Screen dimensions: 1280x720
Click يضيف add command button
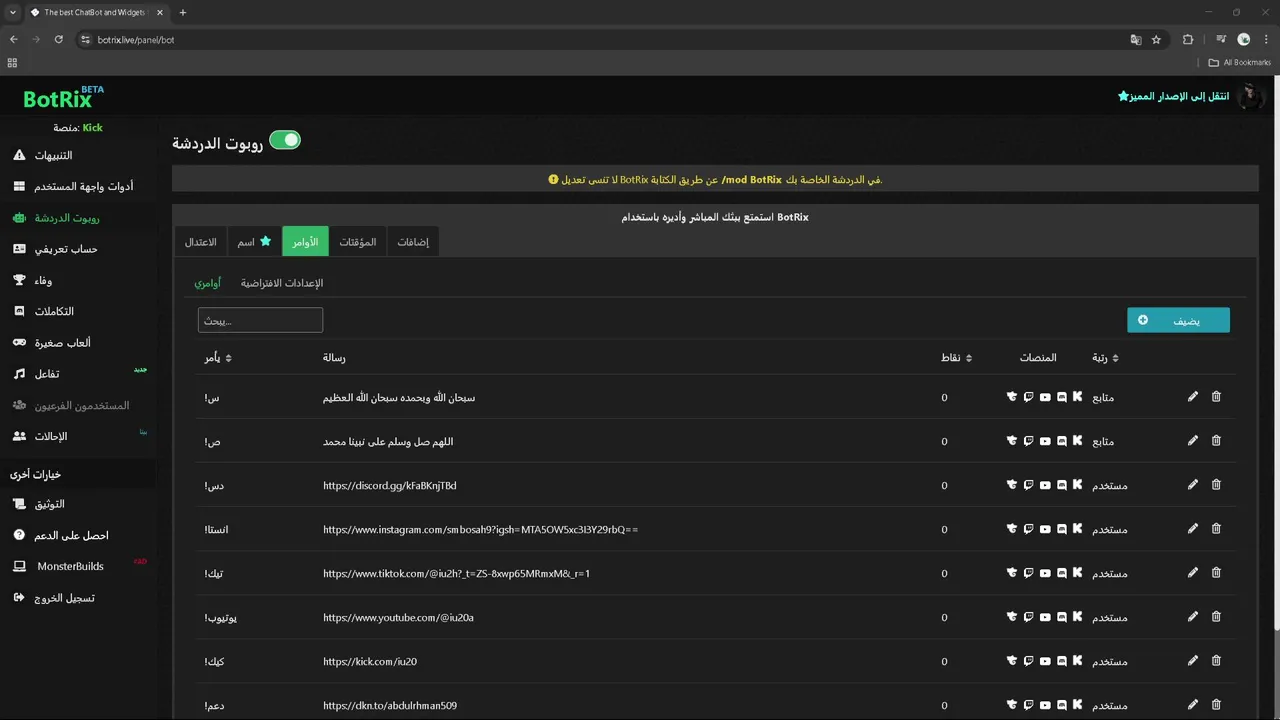[x=1178, y=320]
